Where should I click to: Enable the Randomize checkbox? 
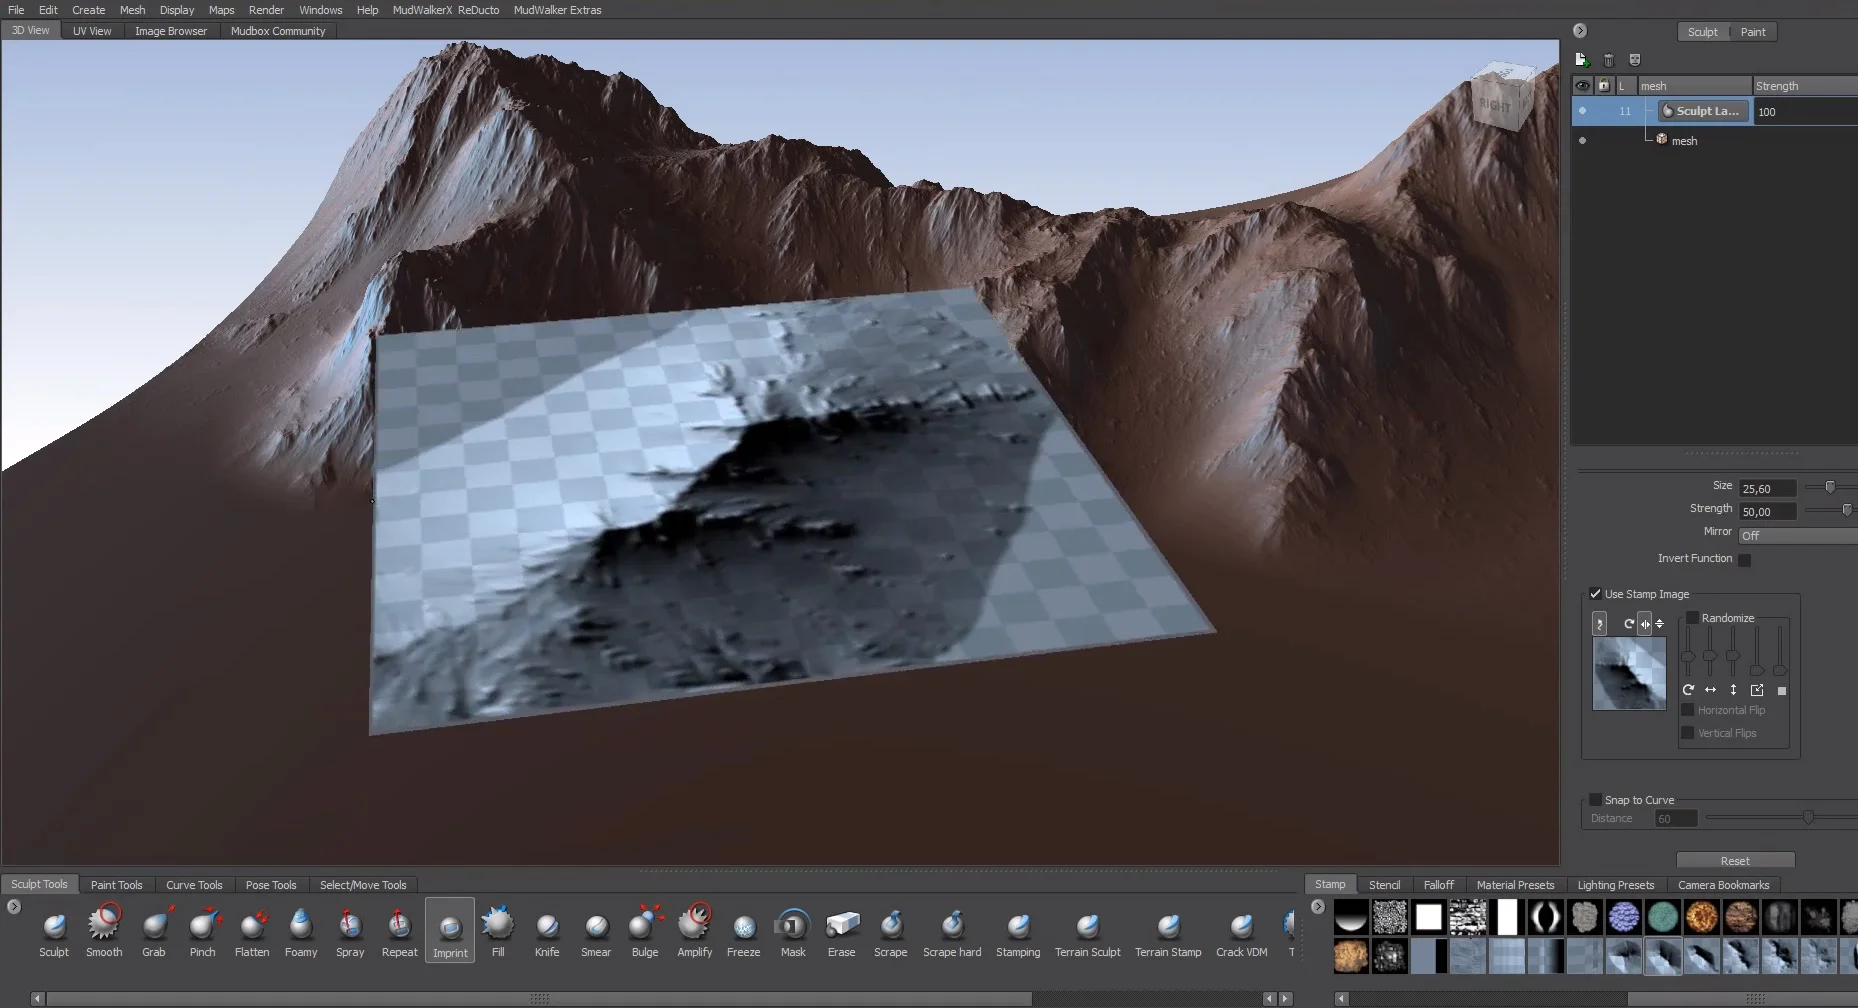(x=1692, y=618)
